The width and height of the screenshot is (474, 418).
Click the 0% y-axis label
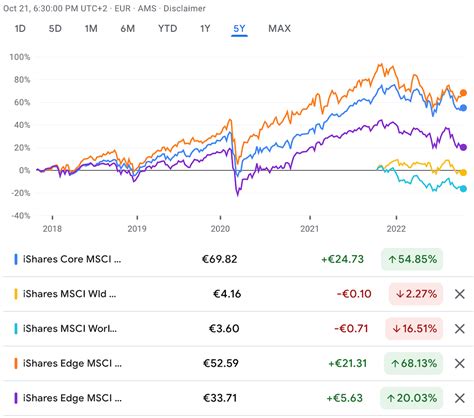[24, 170]
